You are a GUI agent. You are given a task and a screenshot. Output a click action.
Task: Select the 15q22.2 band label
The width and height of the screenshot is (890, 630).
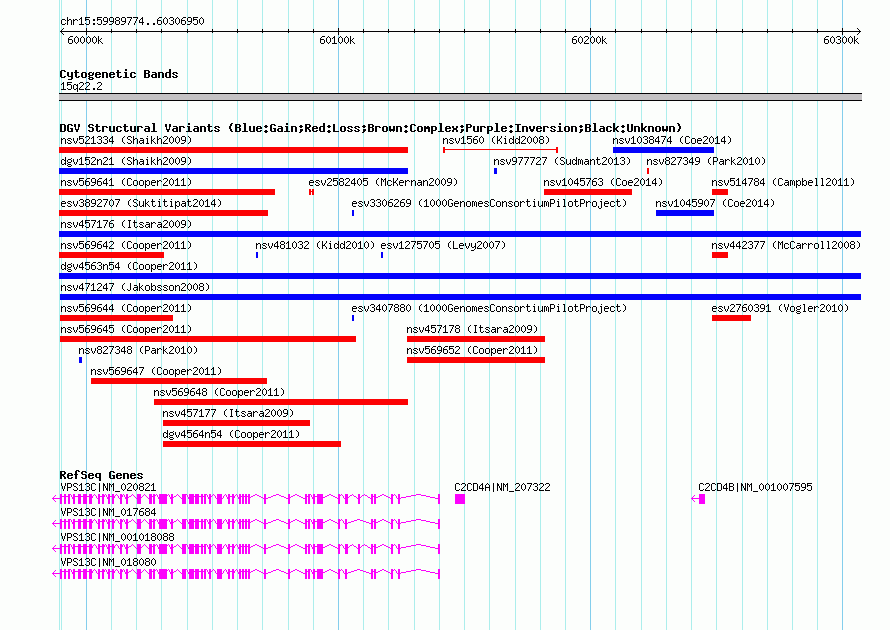coord(81,86)
